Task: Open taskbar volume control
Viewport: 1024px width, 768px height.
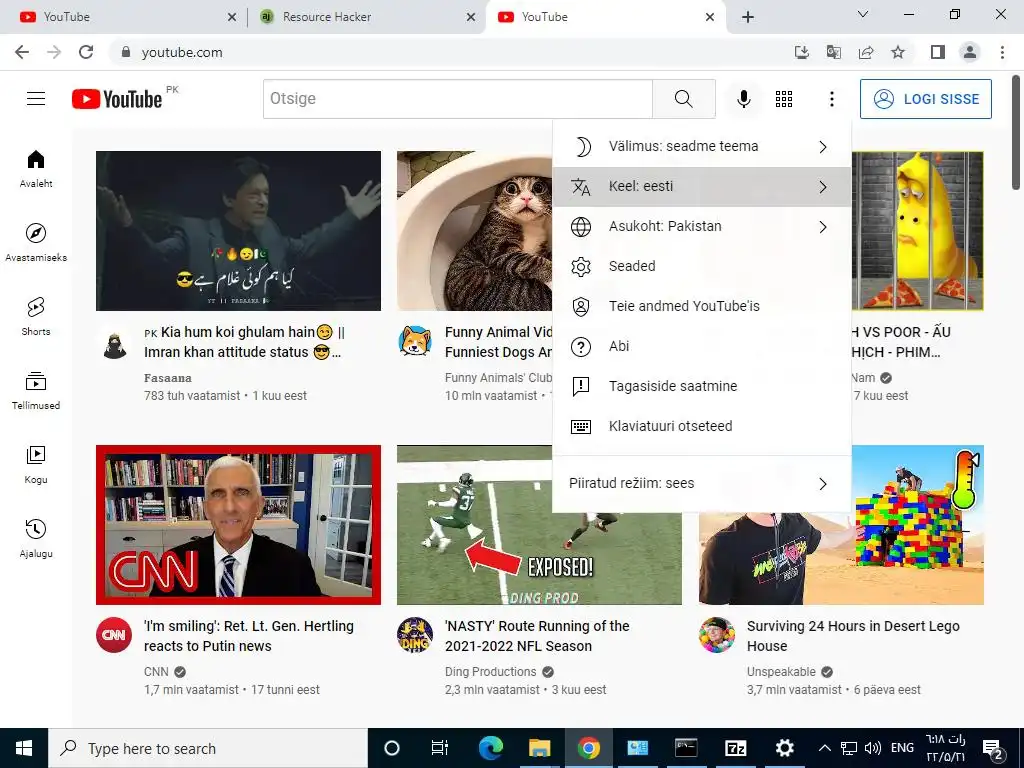Action: tap(872, 748)
